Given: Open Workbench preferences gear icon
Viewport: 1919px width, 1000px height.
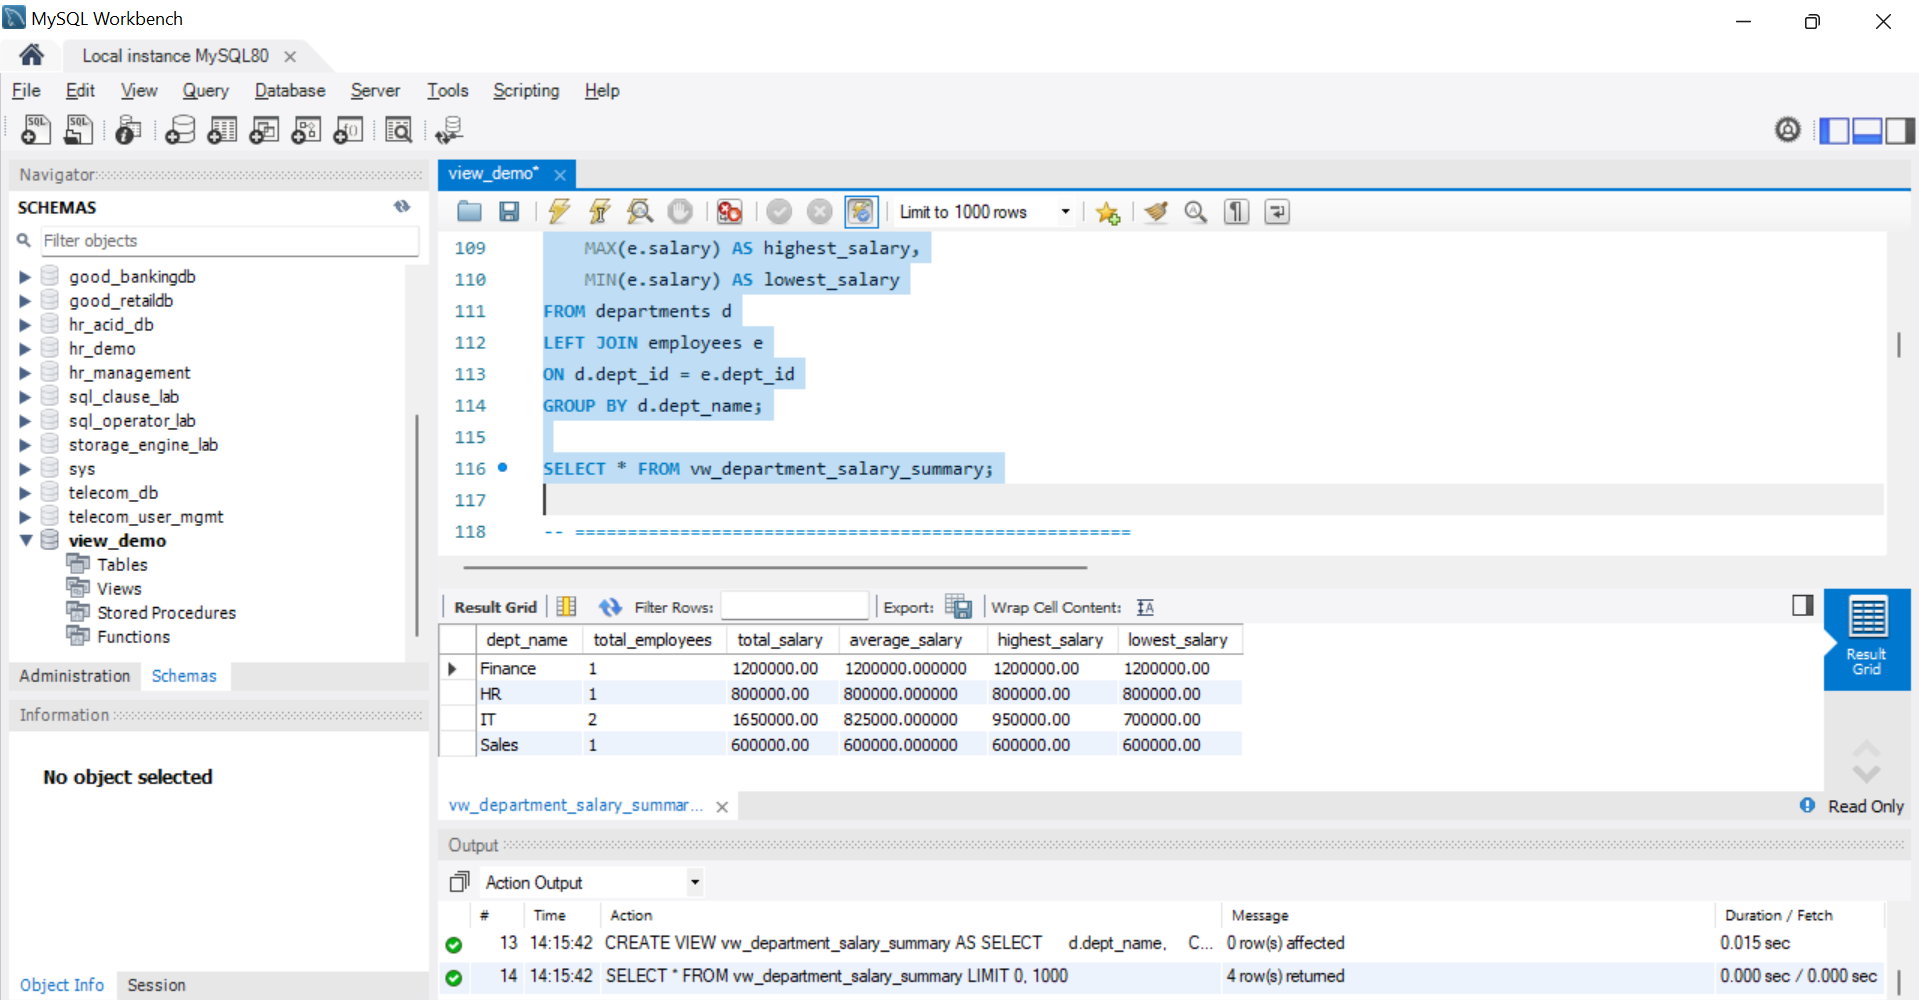Looking at the screenshot, I should (x=1788, y=130).
